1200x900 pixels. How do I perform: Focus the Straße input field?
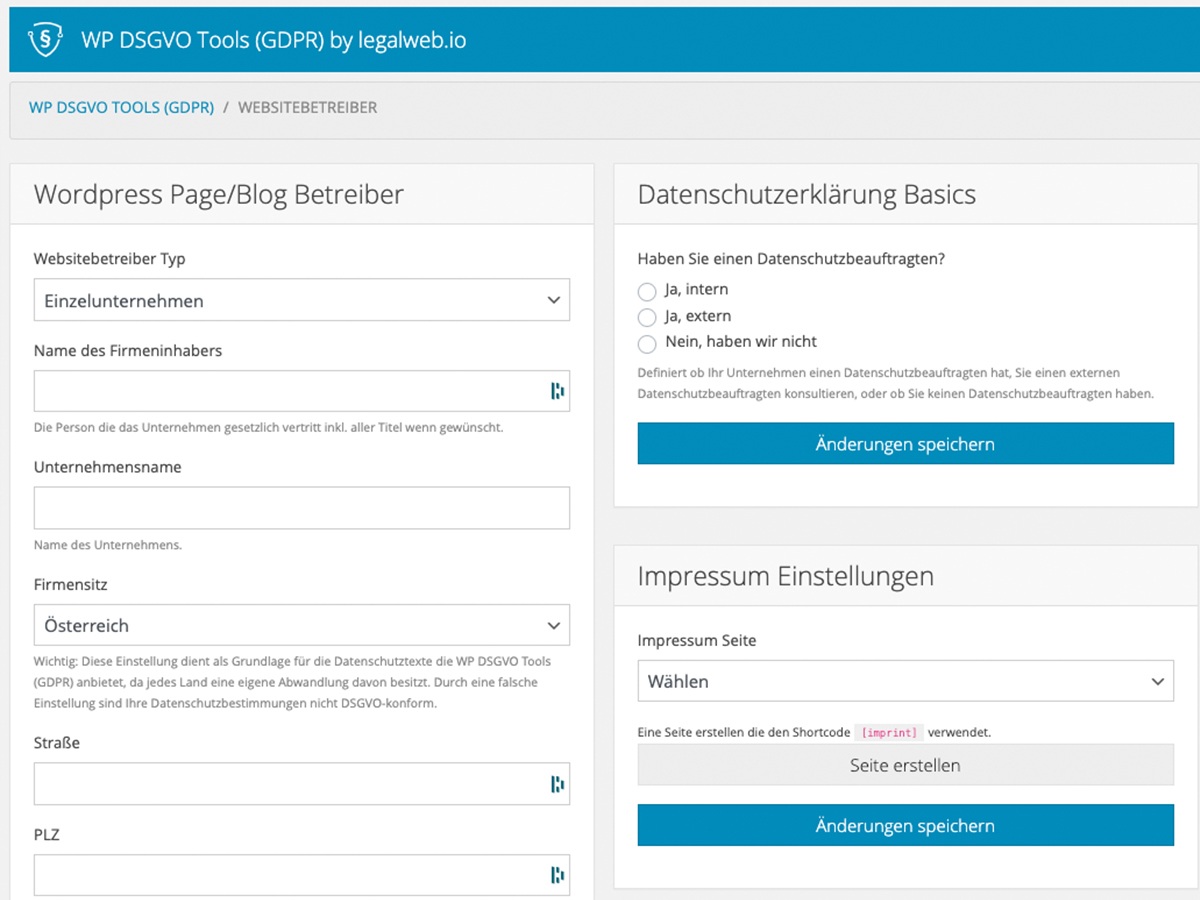302,784
